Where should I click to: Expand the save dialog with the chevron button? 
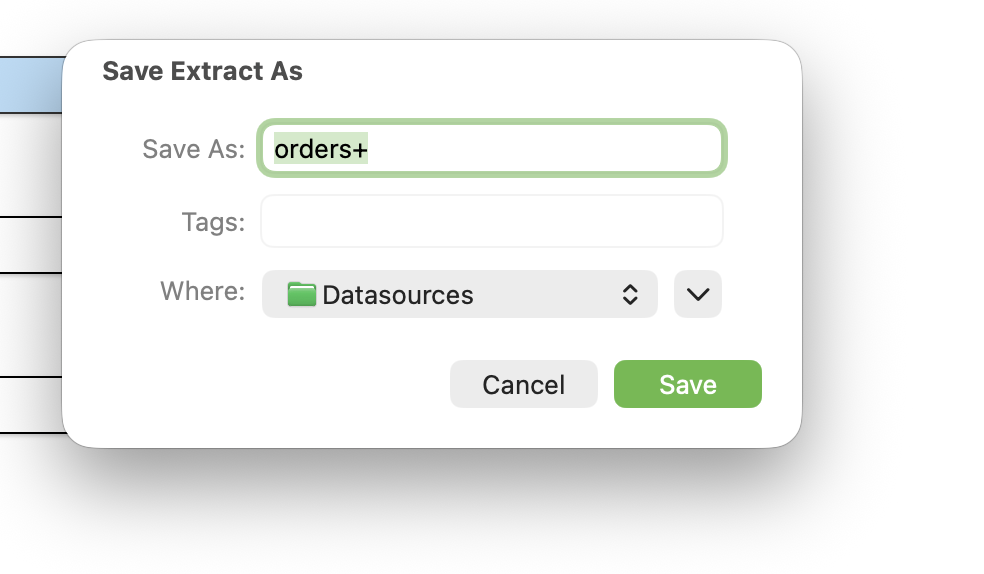point(698,294)
